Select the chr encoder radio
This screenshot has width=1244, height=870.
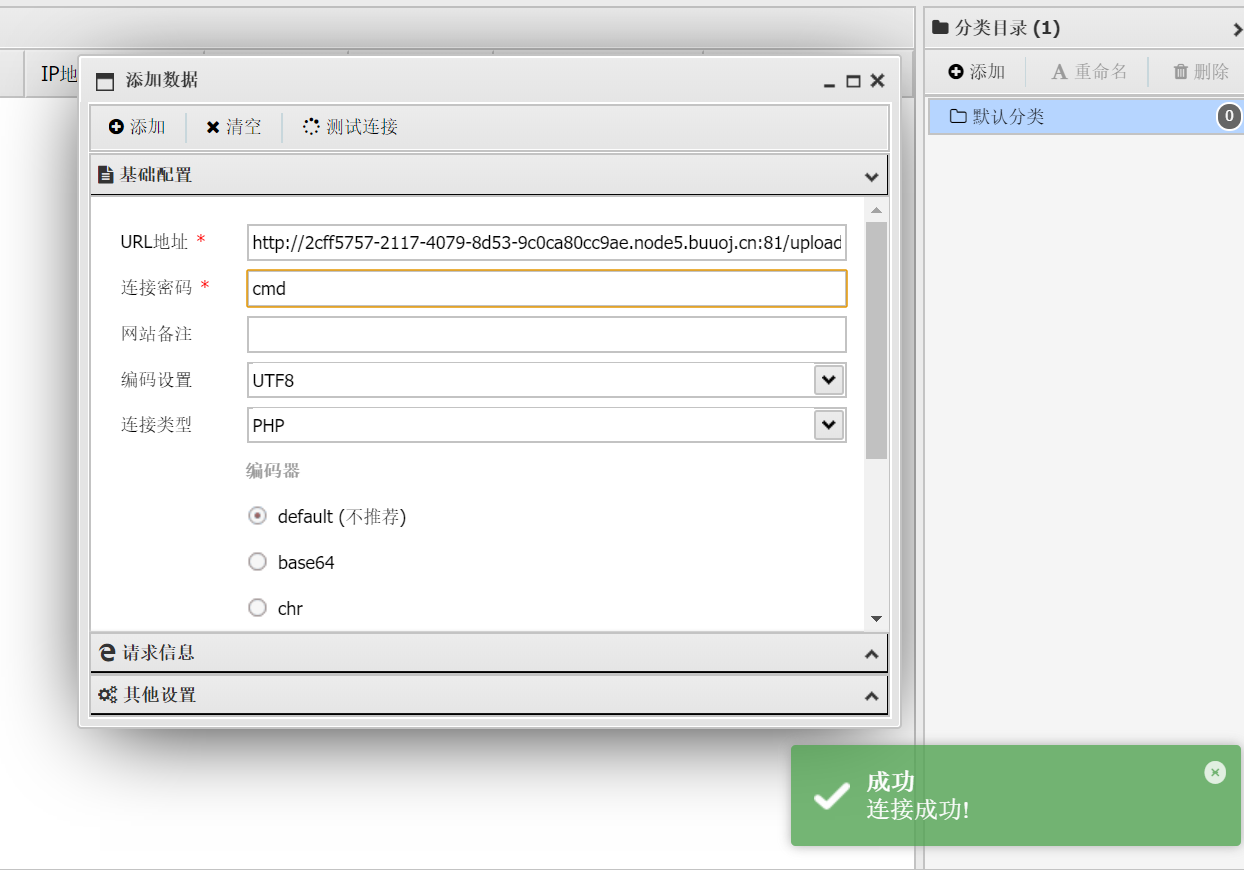point(257,608)
